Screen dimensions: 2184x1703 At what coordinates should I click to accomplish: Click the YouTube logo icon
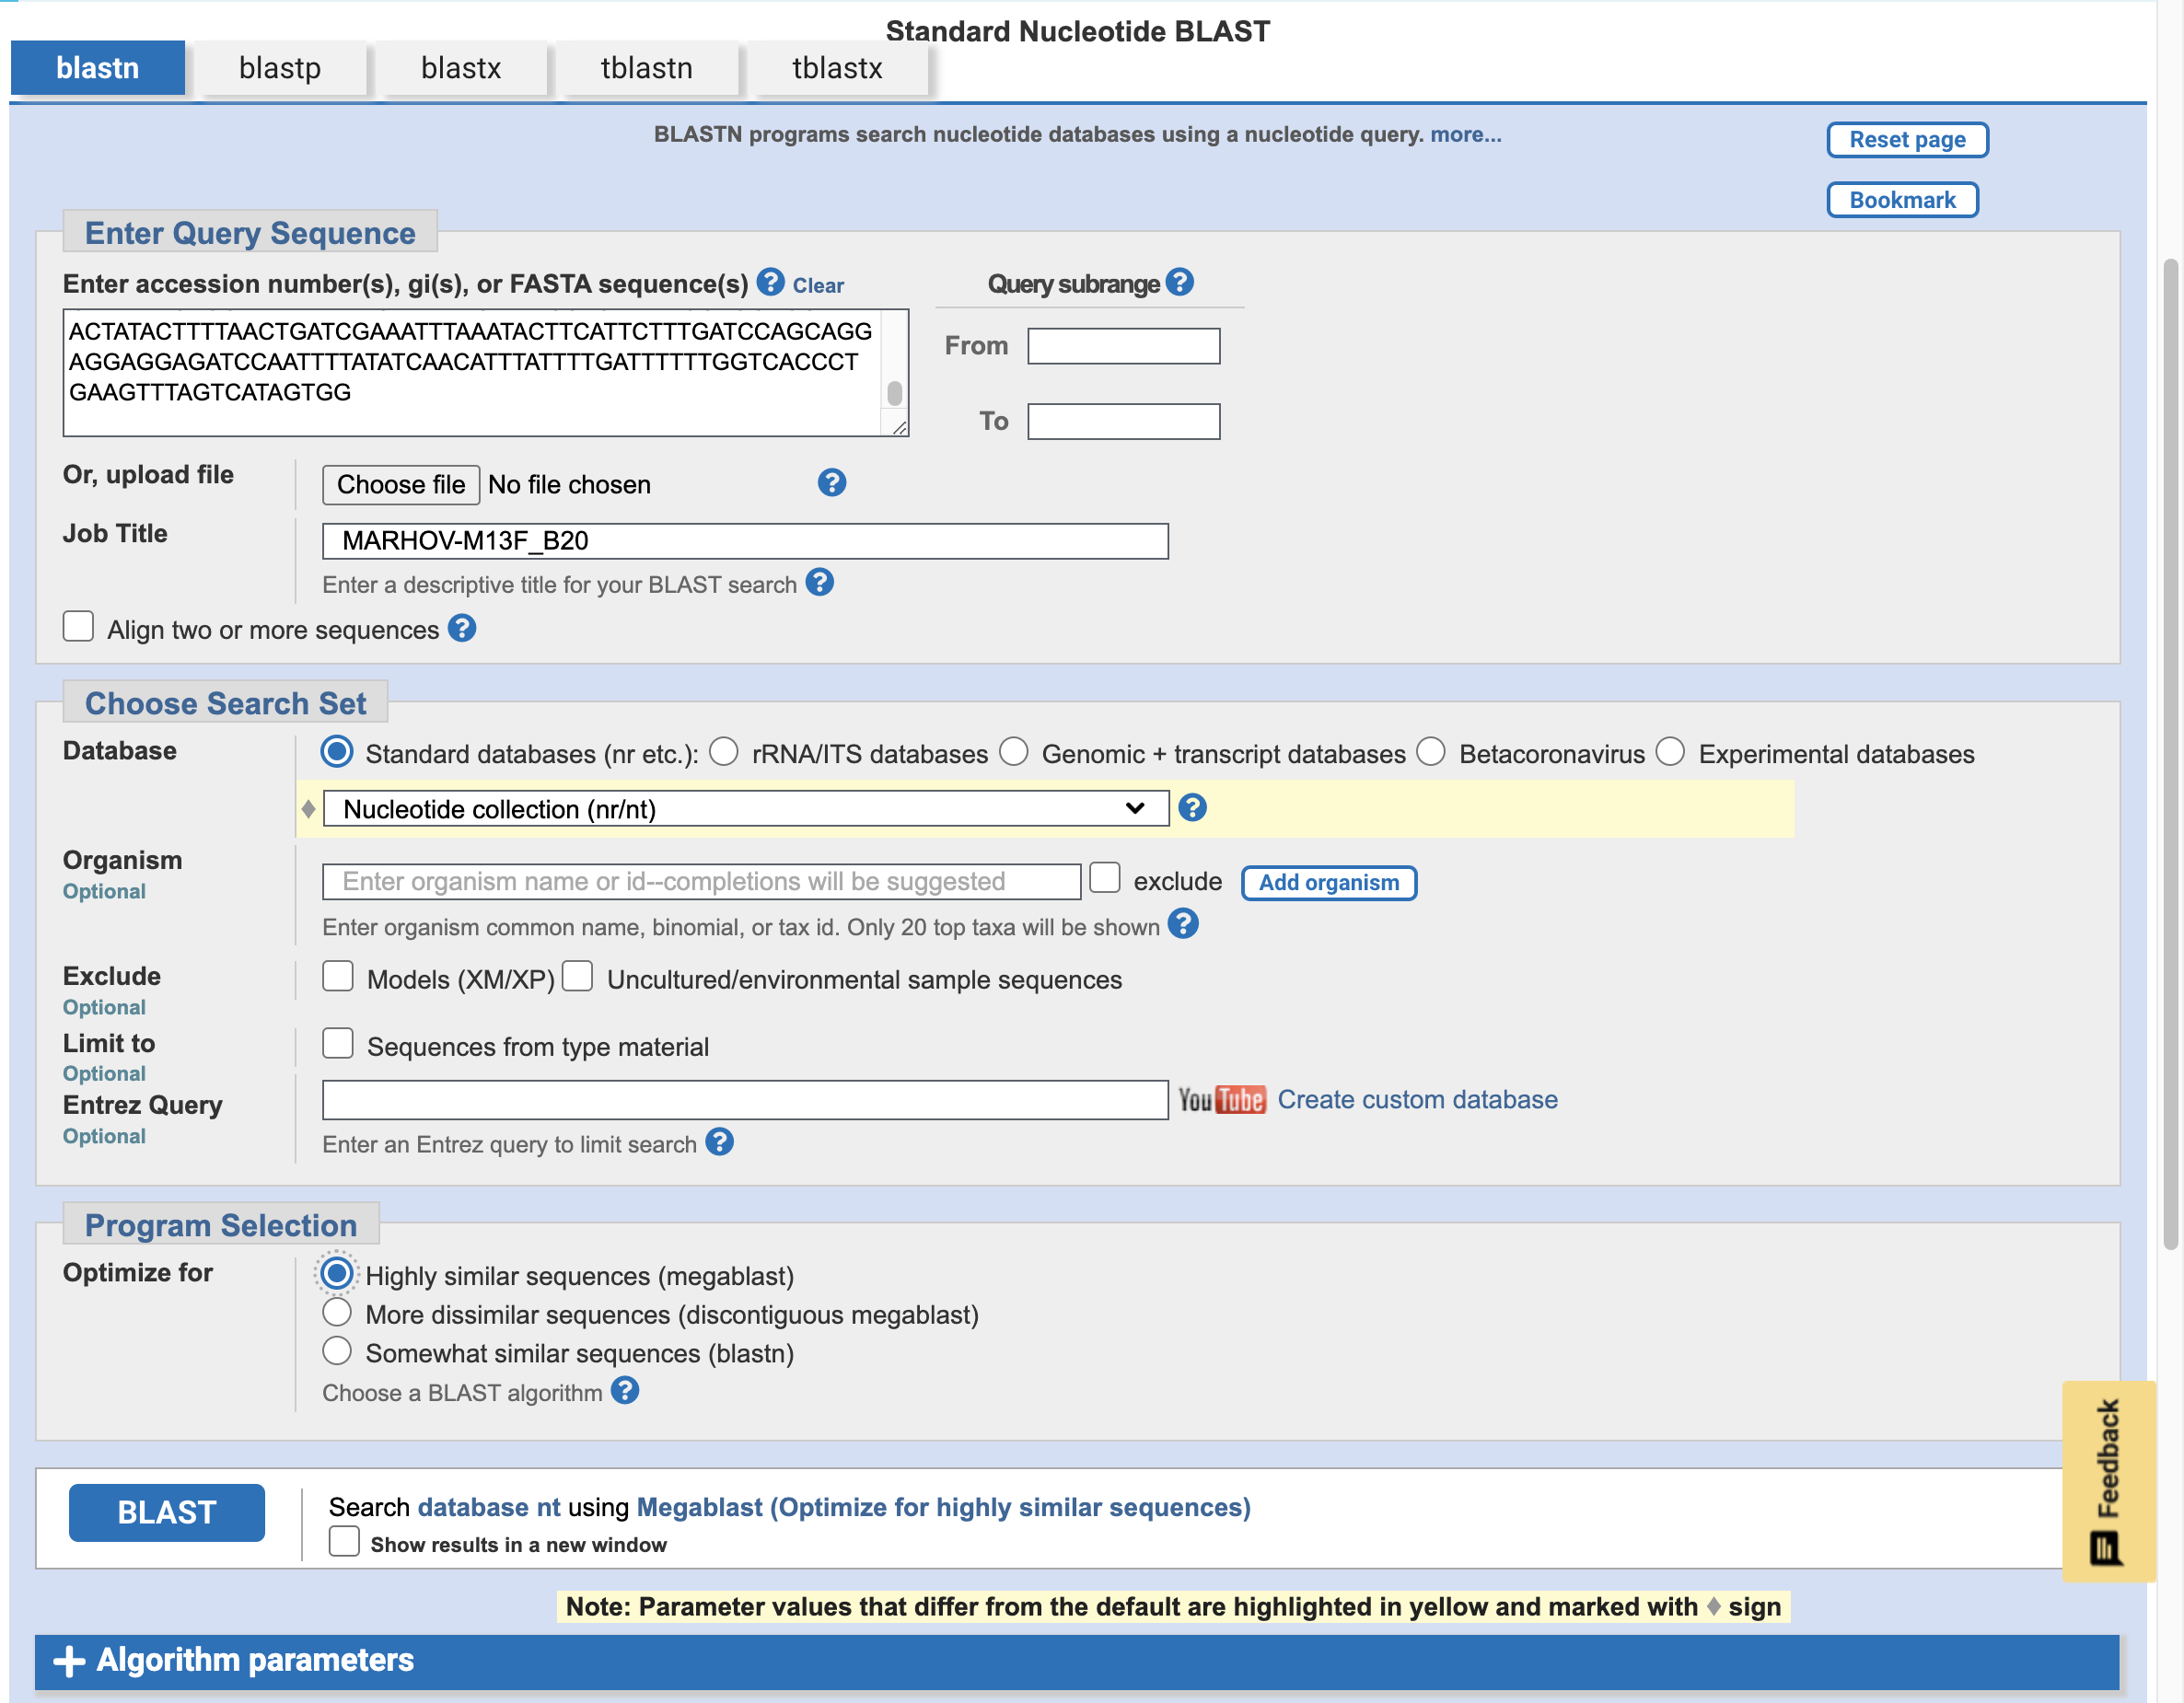(1221, 1099)
